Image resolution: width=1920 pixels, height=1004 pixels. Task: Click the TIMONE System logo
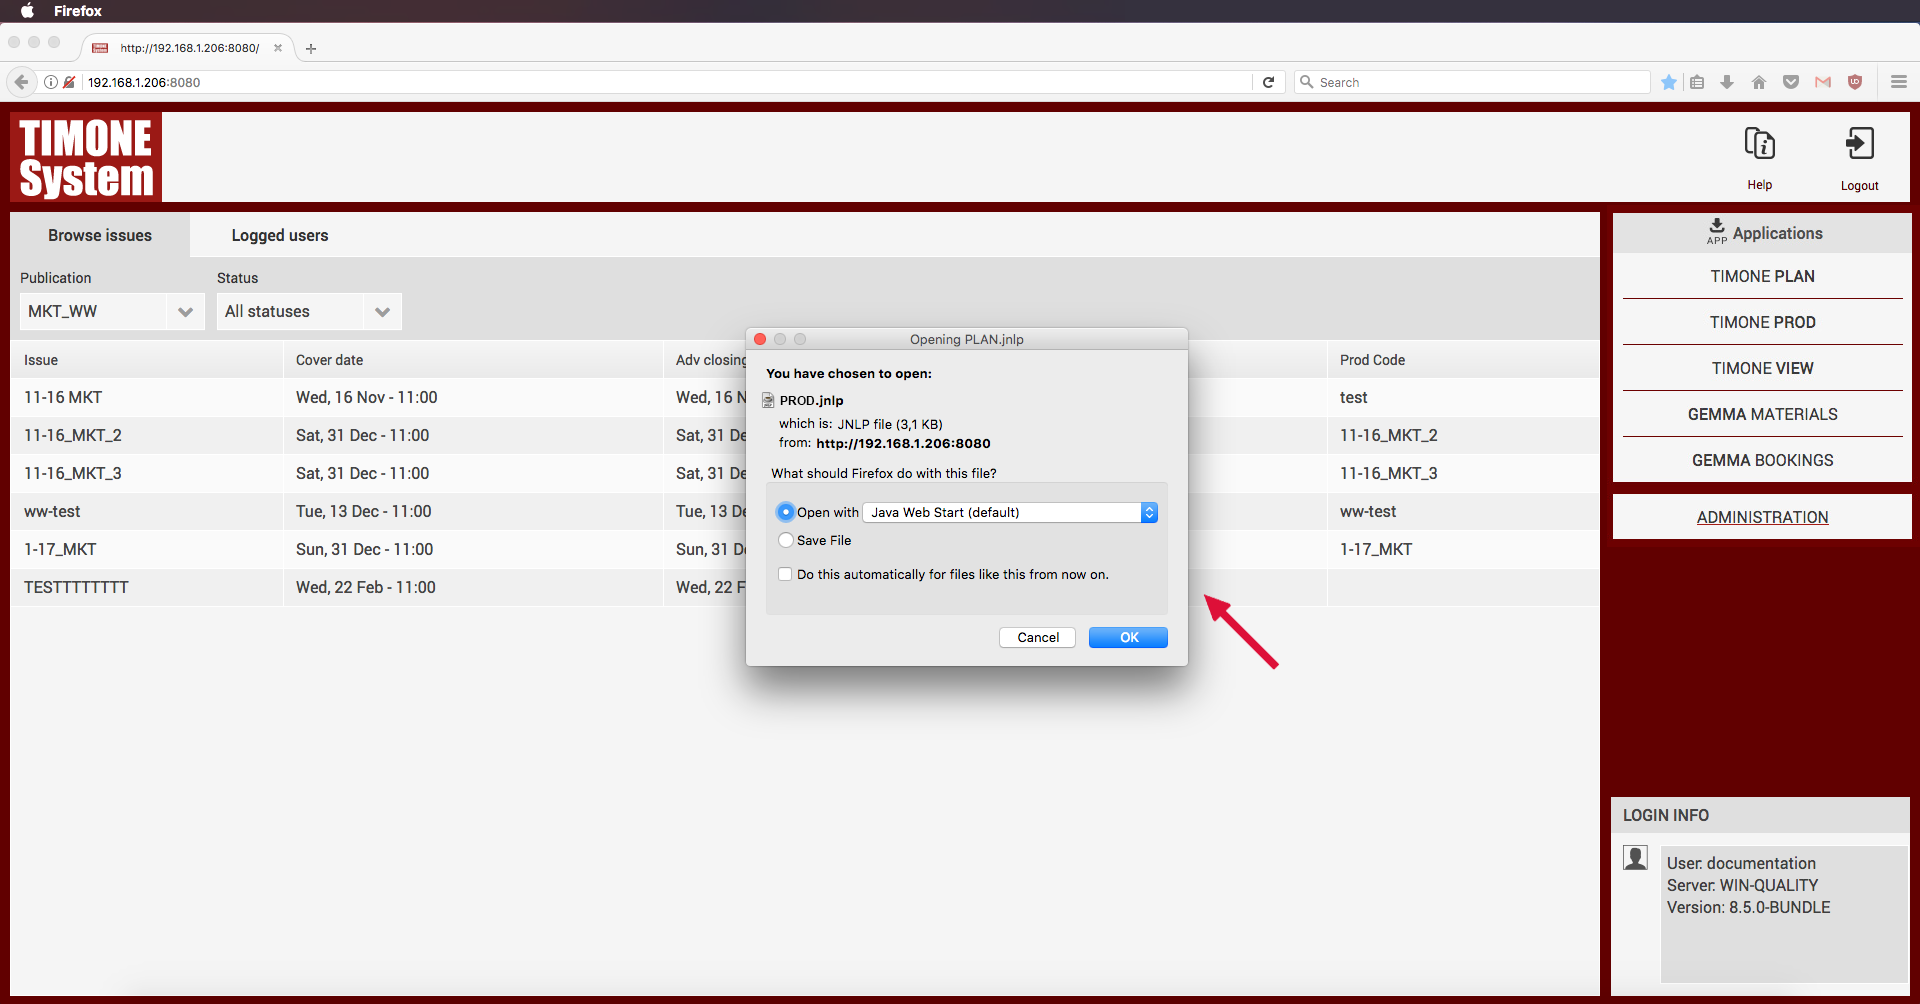(x=86, y=157)
